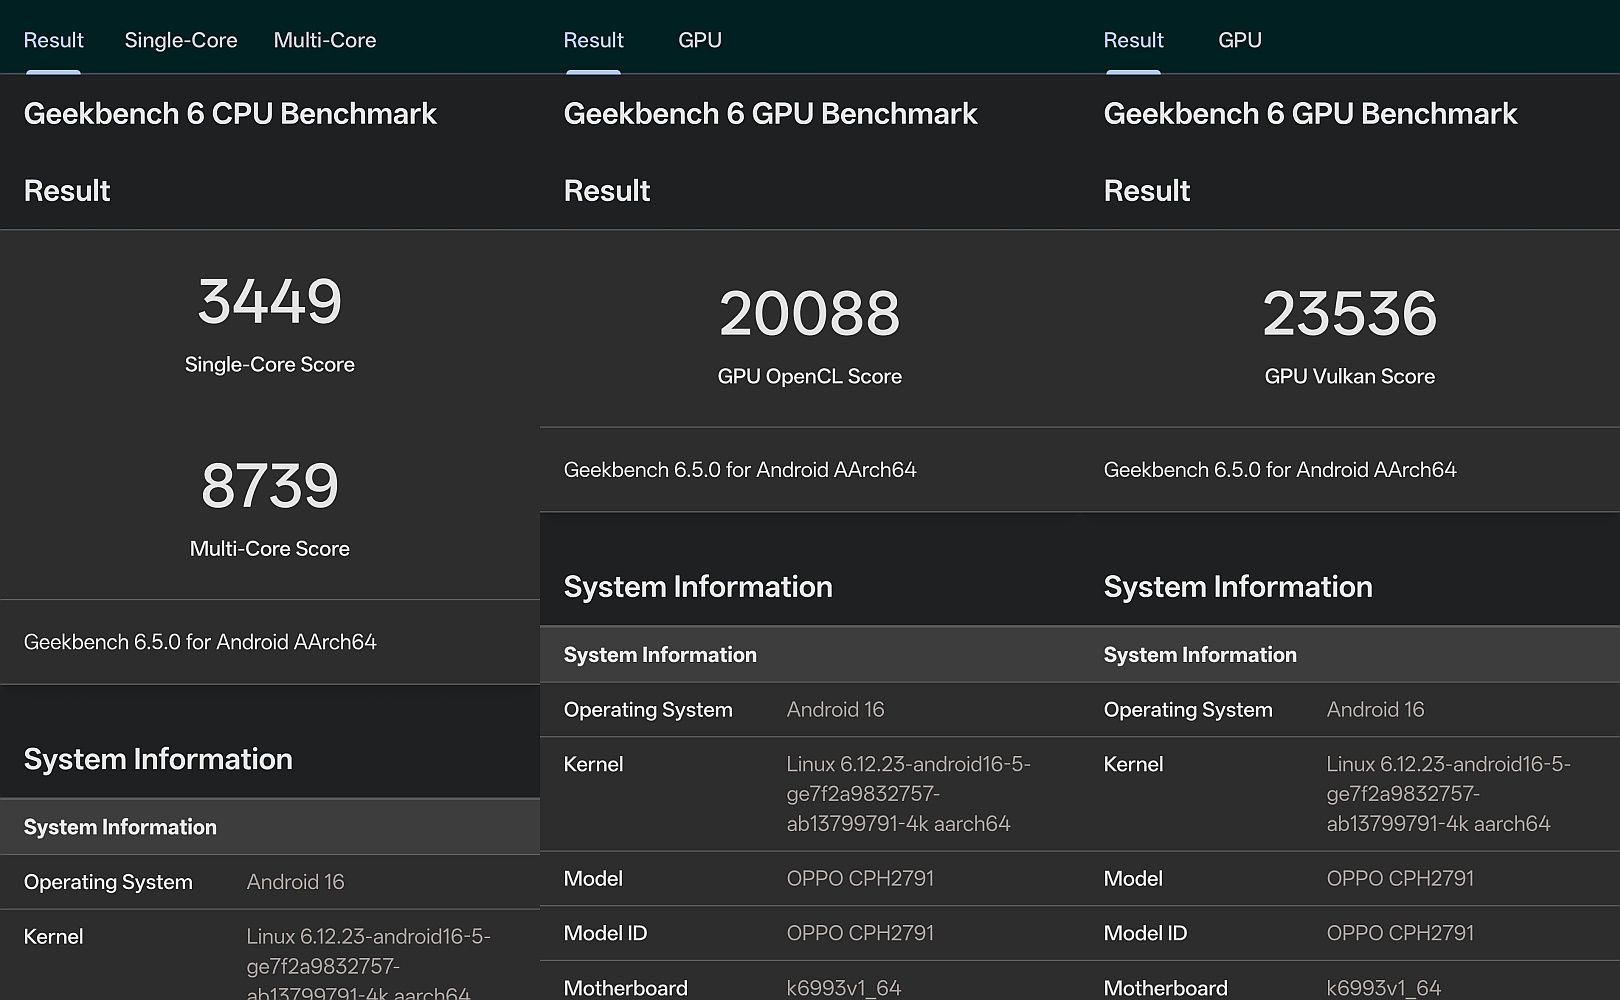The height and width of the screenshot is (1000, 1620).
Task: Select 'OPPO CPH2791' in the Vulkan panel's Model row
Action: pyautogui.click(x=1400, y=879)
